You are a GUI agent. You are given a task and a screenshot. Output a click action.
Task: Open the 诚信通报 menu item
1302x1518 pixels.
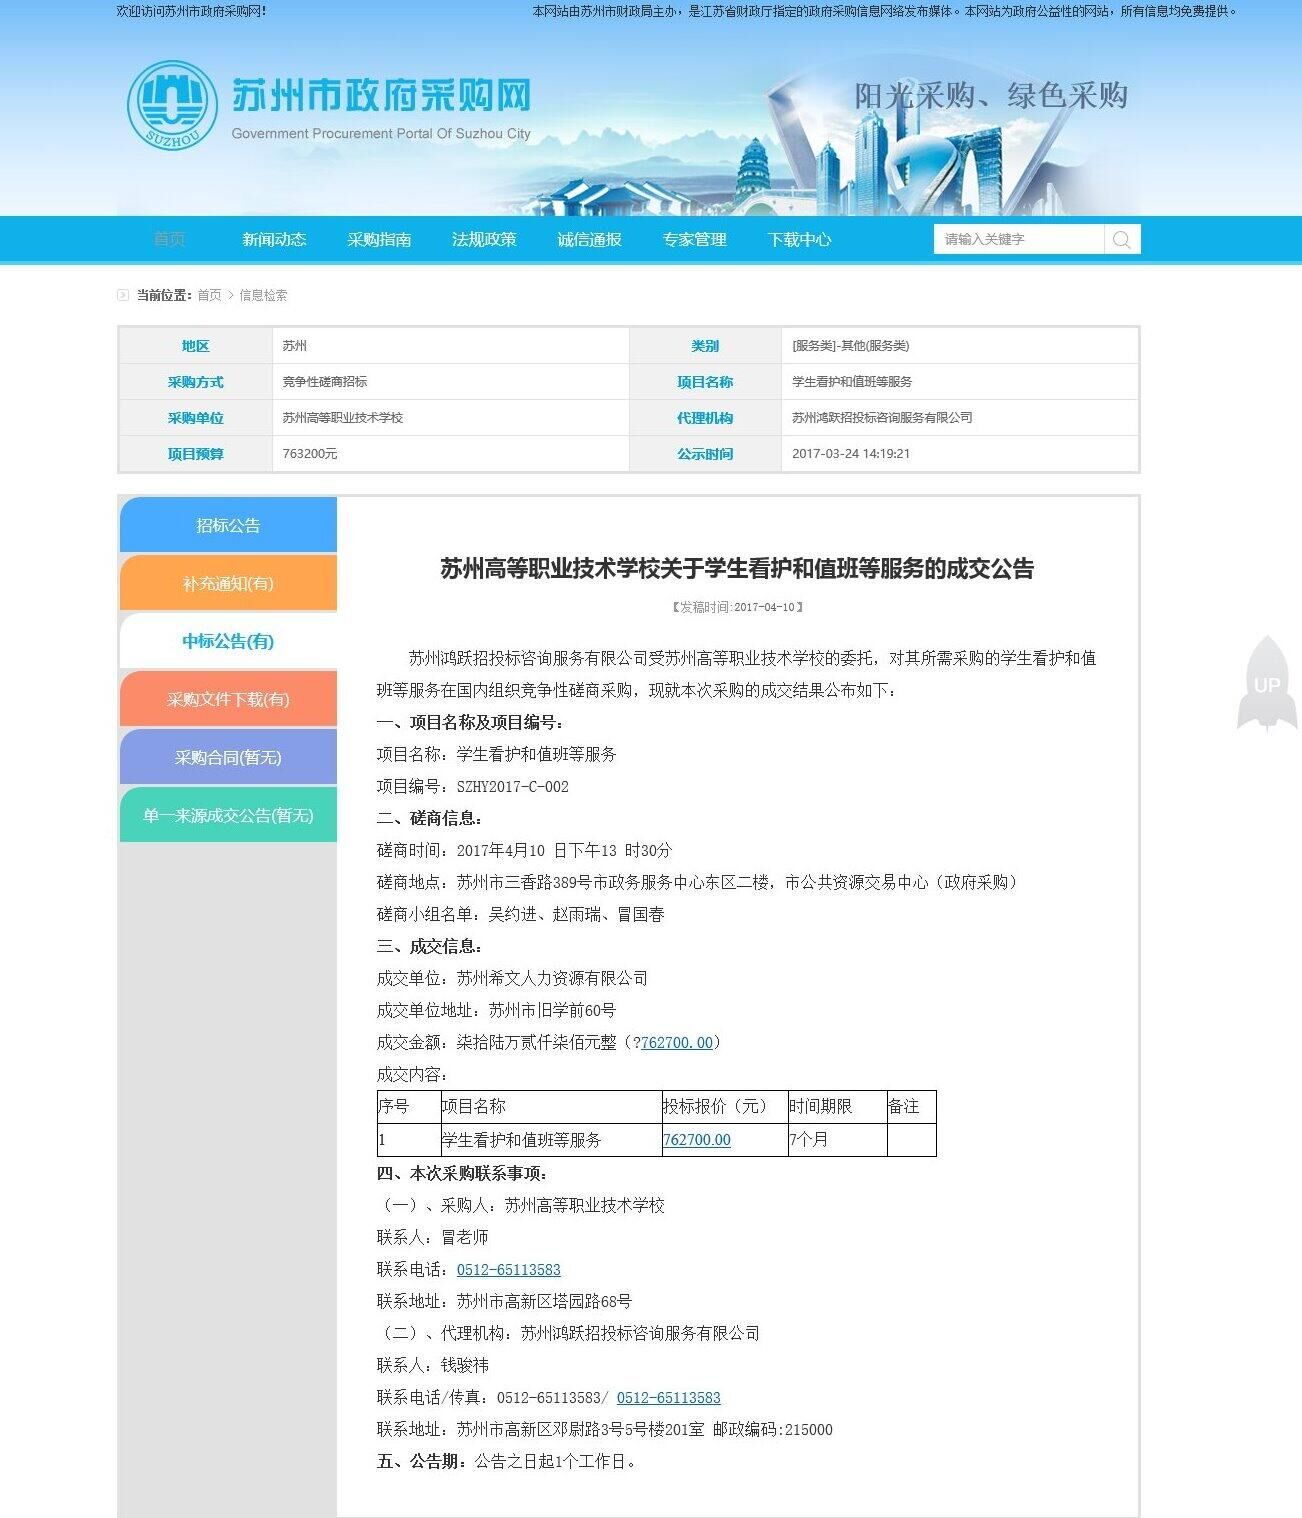click(x=589, y=239)
